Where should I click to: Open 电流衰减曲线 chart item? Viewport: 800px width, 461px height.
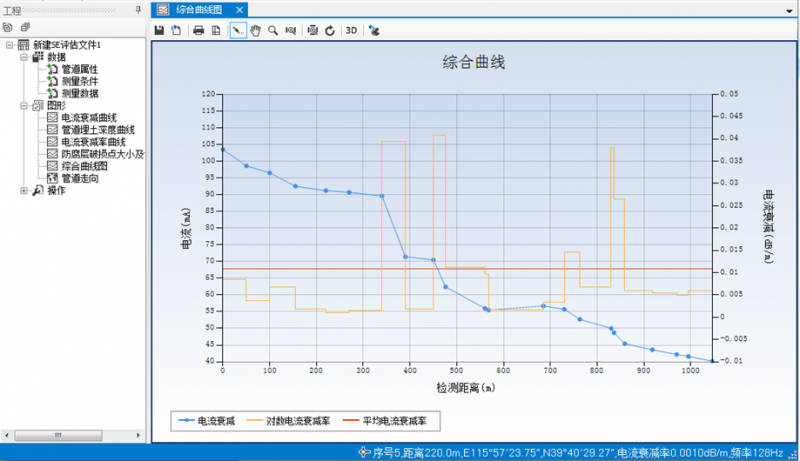(89, 118)
